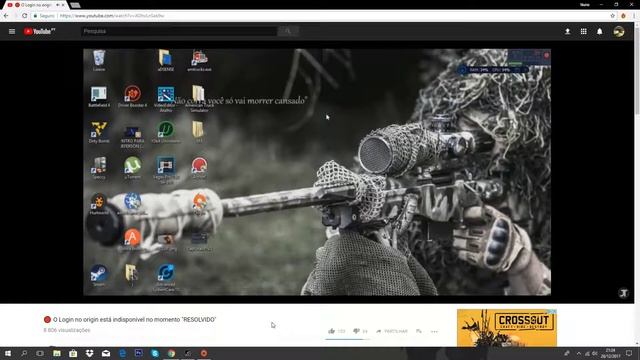Open the three-dot more actions menu
The image size is (640, 360).
[x=434, y=331]
